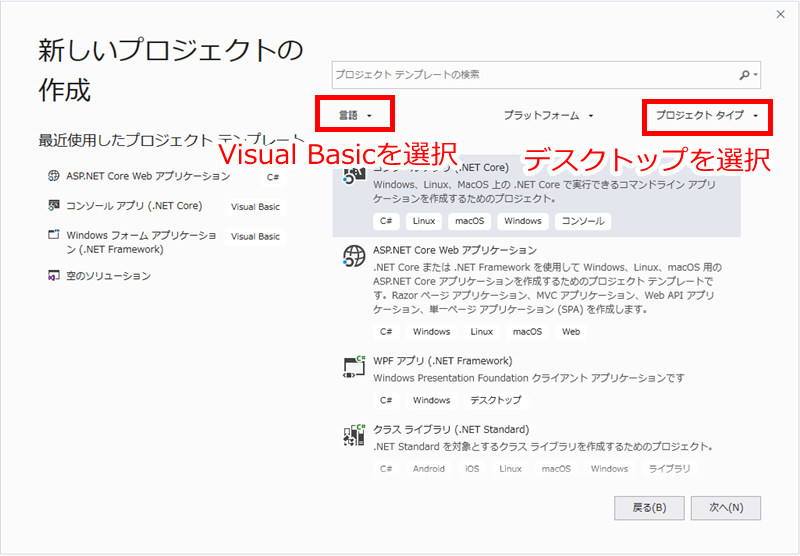Click the search magnifier icon
Image resolution: width=800 pixels, height=556 pixels.
(x=745, y=75)
